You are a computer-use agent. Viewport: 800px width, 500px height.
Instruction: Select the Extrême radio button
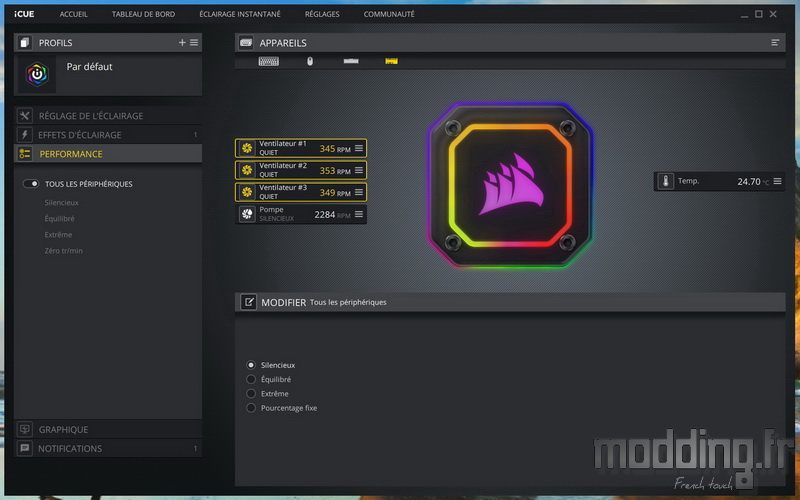(251, 393)
